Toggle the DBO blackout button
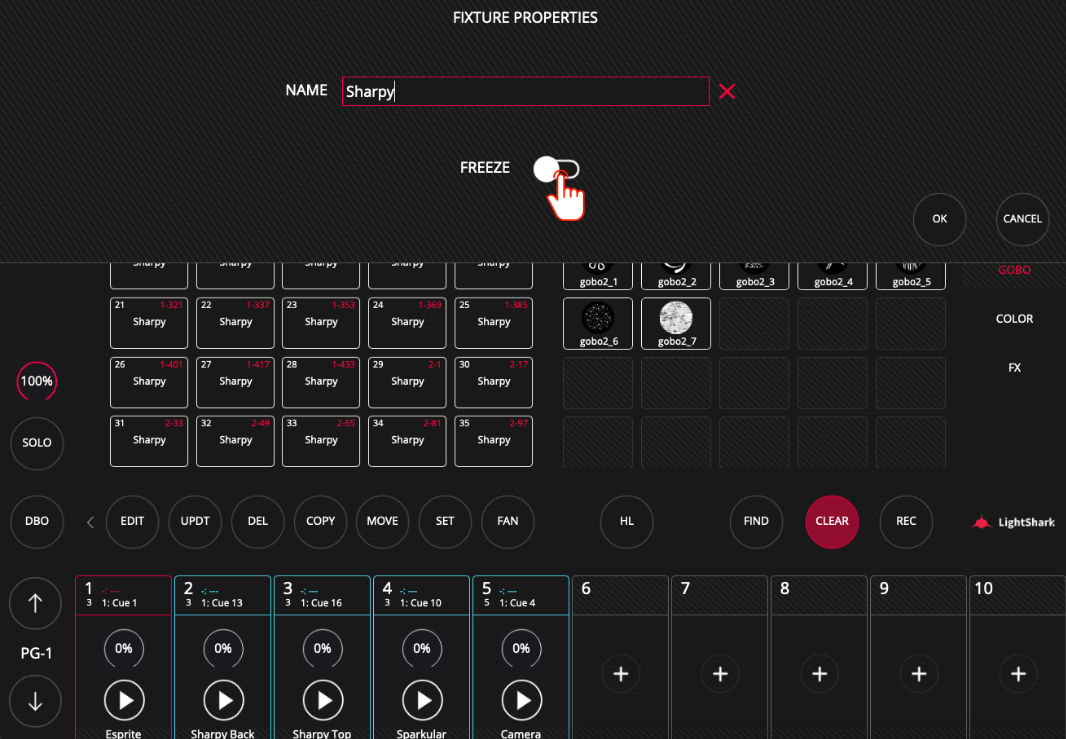This screenshot has height=739, width=1066. click(x=37, y=521)
